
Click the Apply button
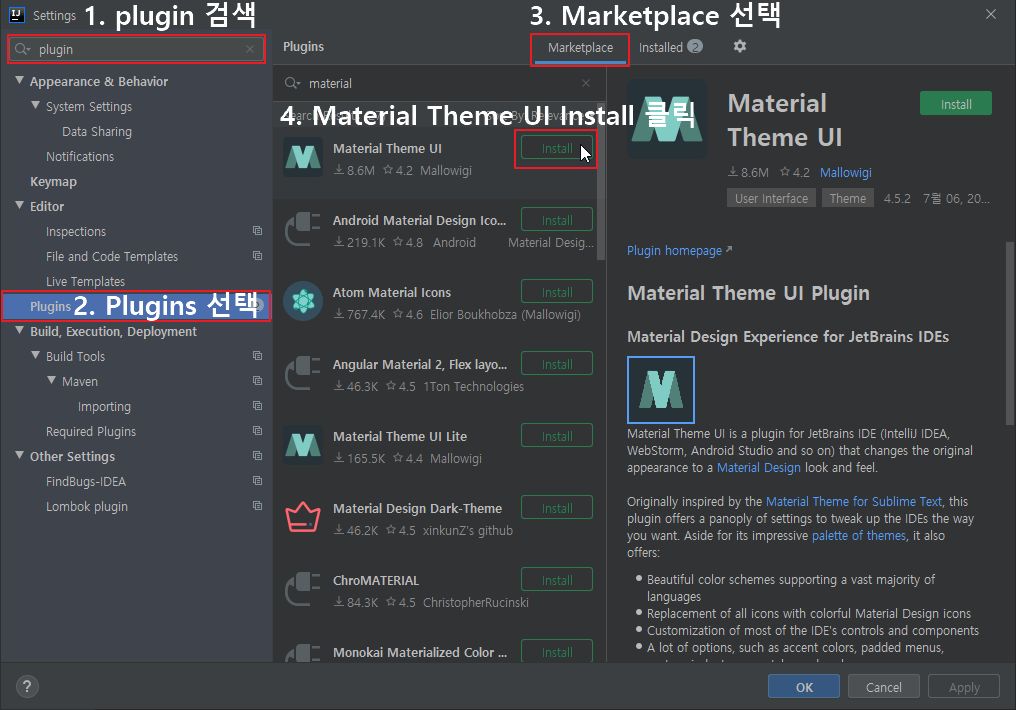click(964, 687)
